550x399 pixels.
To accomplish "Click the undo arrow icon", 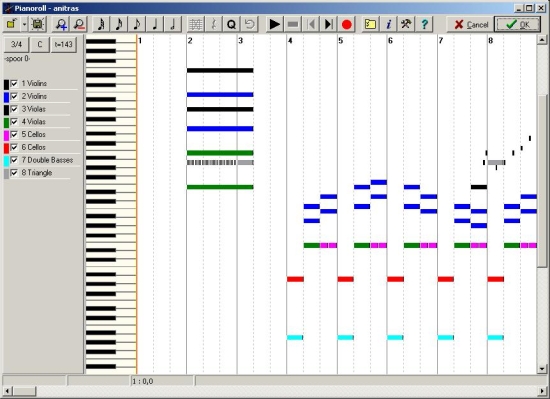I will 249,24.
